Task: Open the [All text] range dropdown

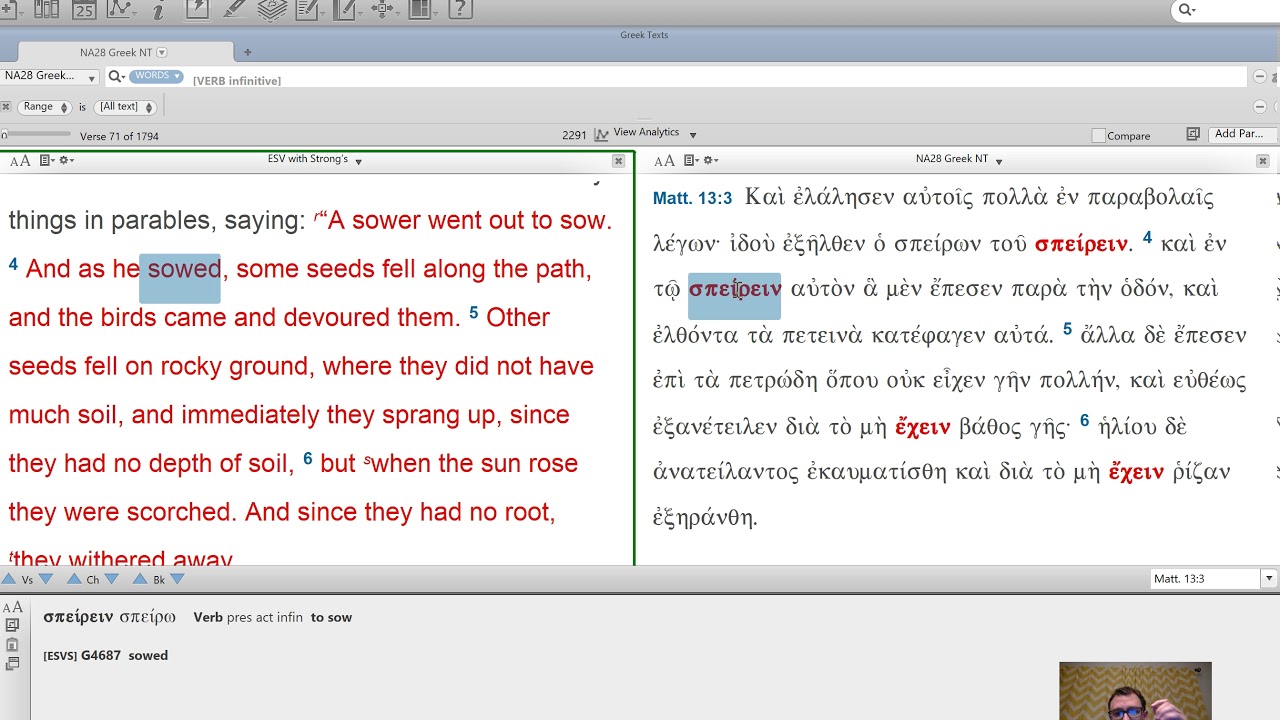Action: (126, 107)
